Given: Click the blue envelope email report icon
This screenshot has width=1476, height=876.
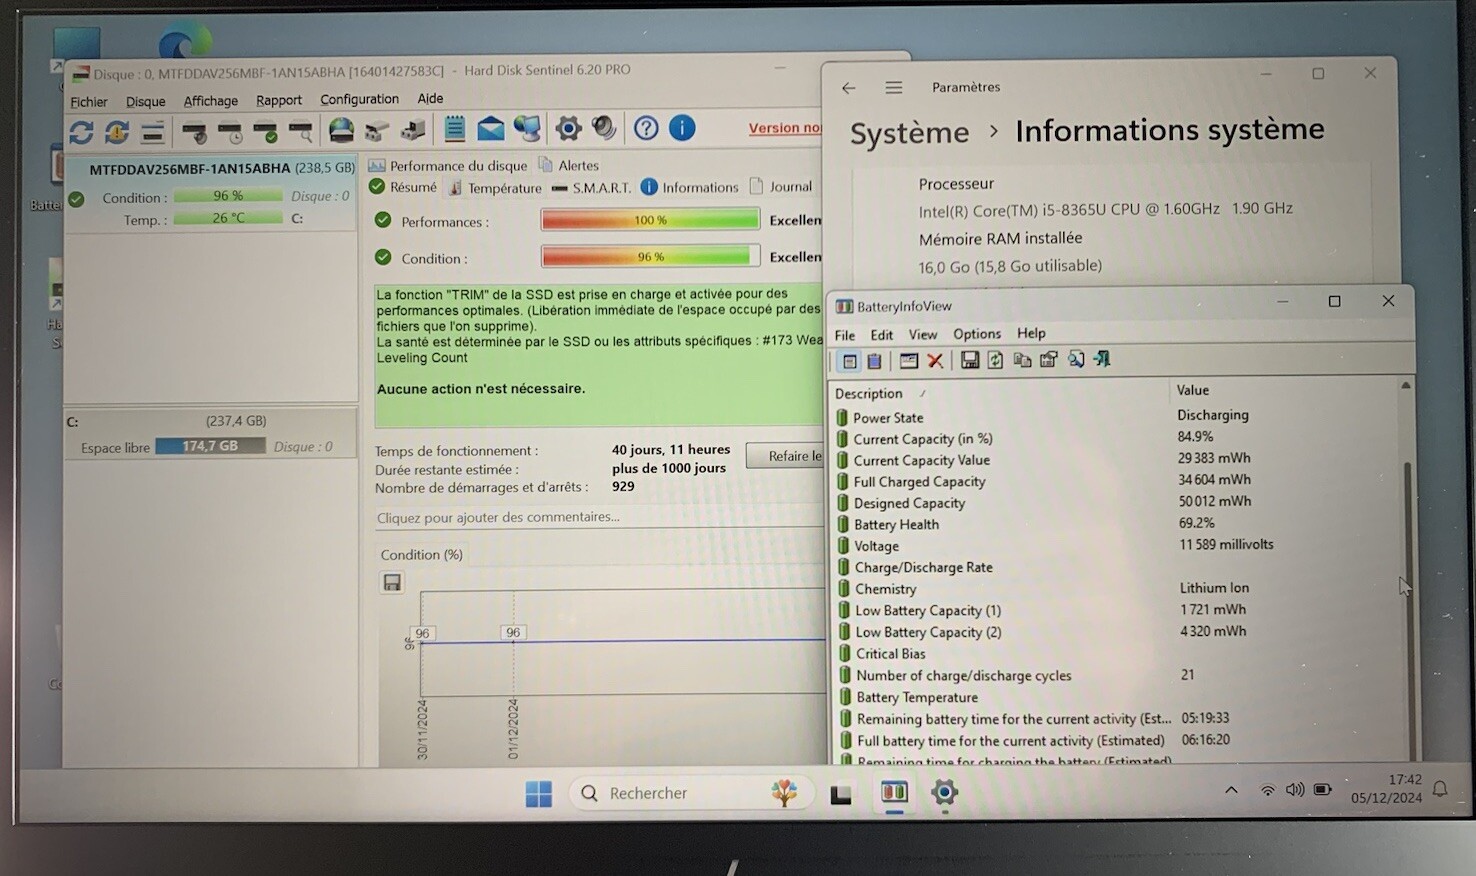Looking at the screenshot, I should pyautogui.click(x=490, y=128).
